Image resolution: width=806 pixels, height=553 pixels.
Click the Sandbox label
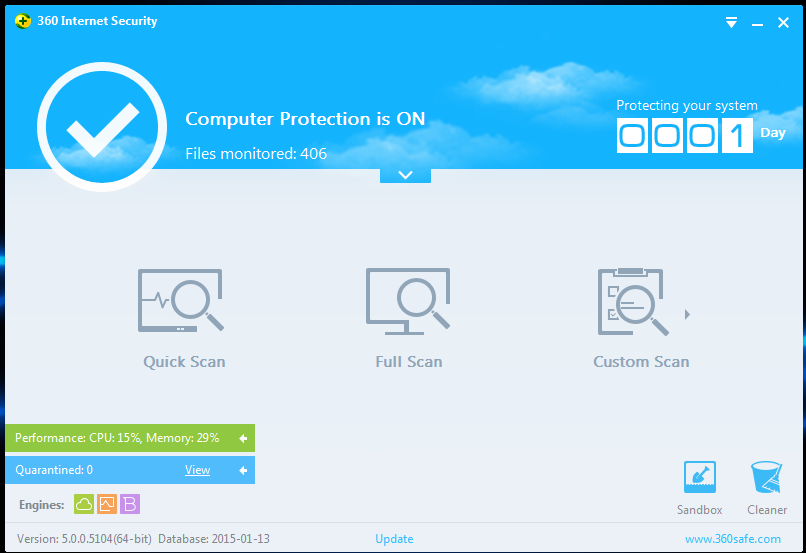click(700, 510)
